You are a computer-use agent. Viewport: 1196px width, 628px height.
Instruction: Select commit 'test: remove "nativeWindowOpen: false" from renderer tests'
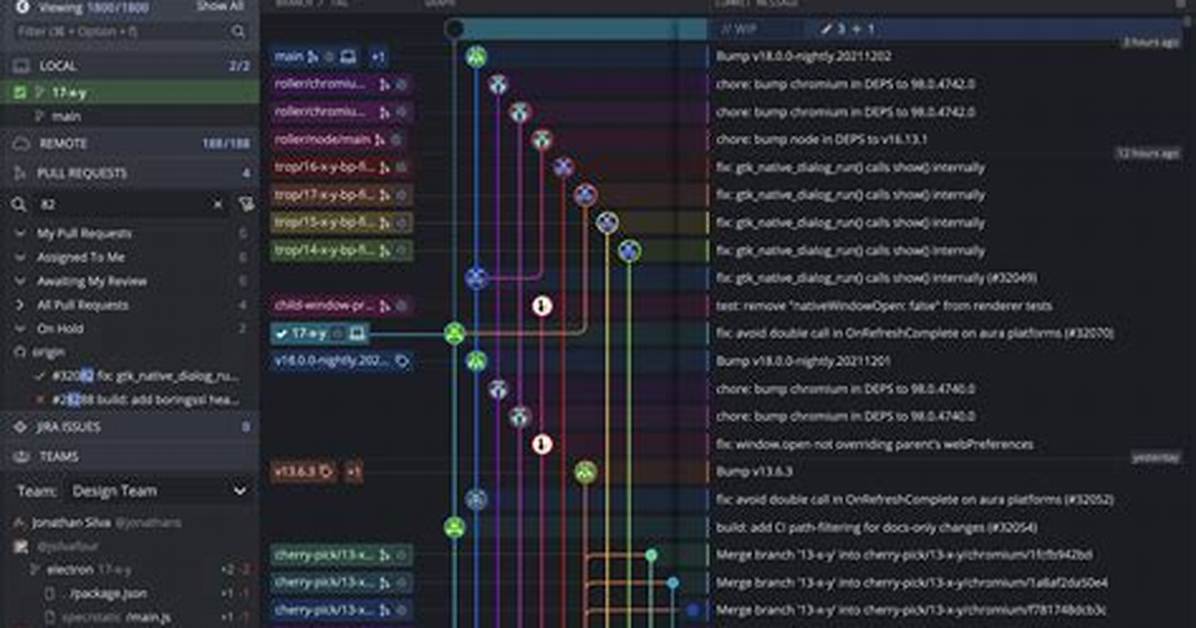coord(883,306)
